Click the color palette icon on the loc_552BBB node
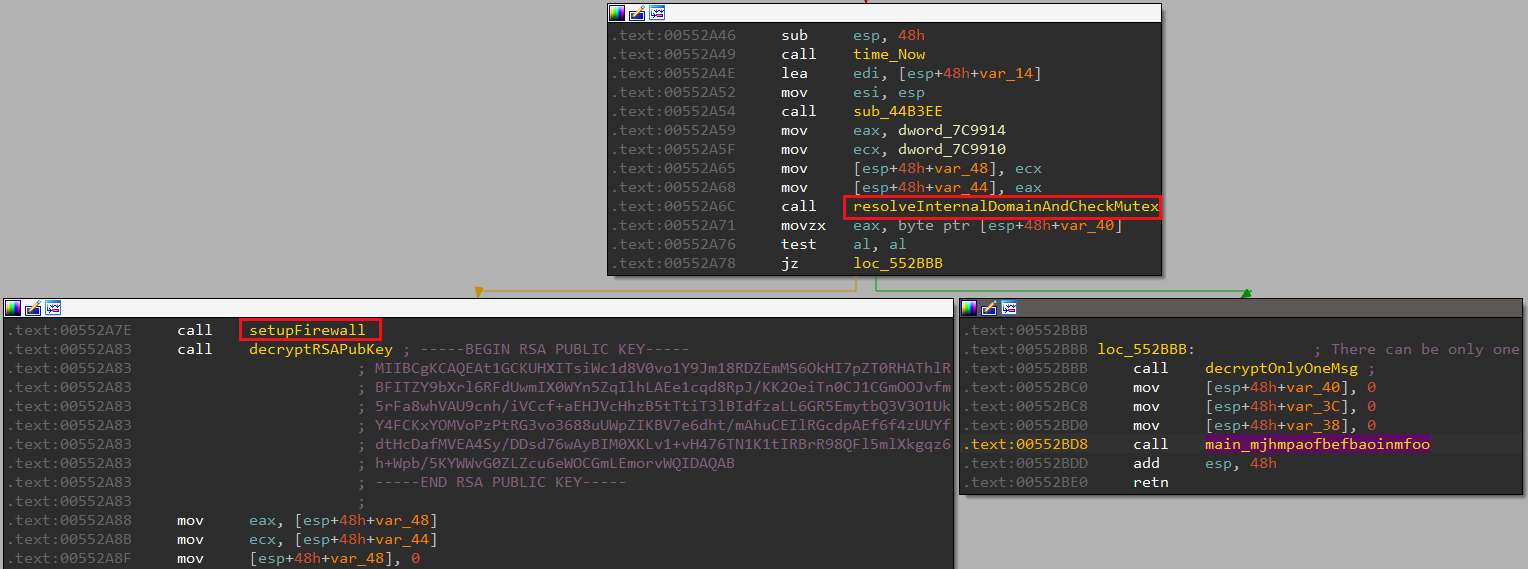The height and width of the screenshot is (569, 1528). click(x=969, y=307)
